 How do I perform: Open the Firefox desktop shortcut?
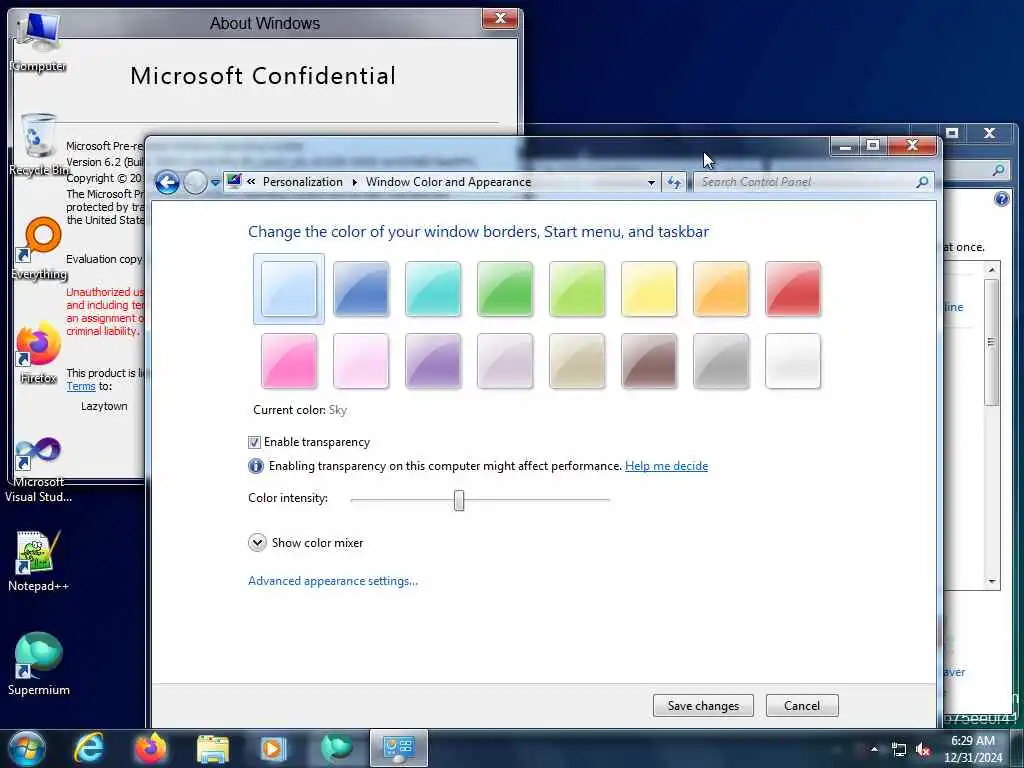(39, 353)
